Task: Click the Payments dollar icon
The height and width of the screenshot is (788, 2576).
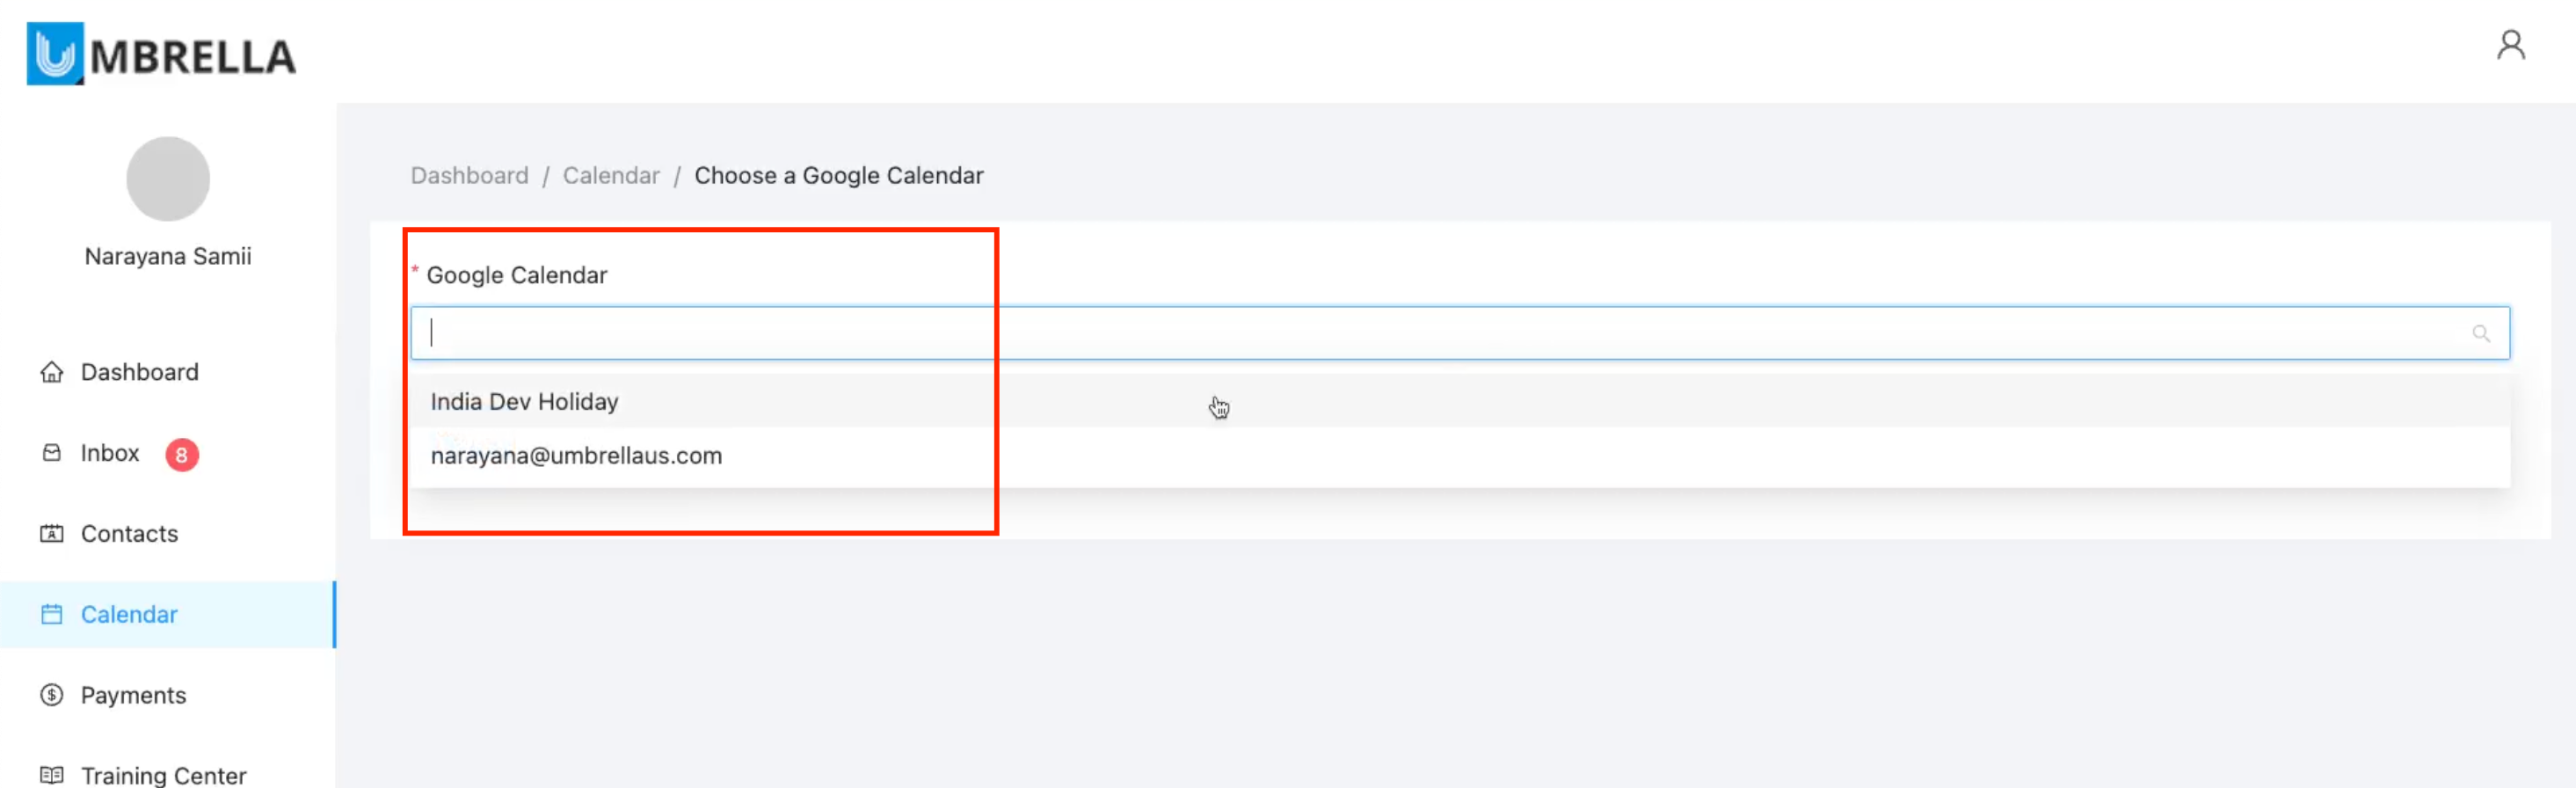Action: [x=52, y=695]
